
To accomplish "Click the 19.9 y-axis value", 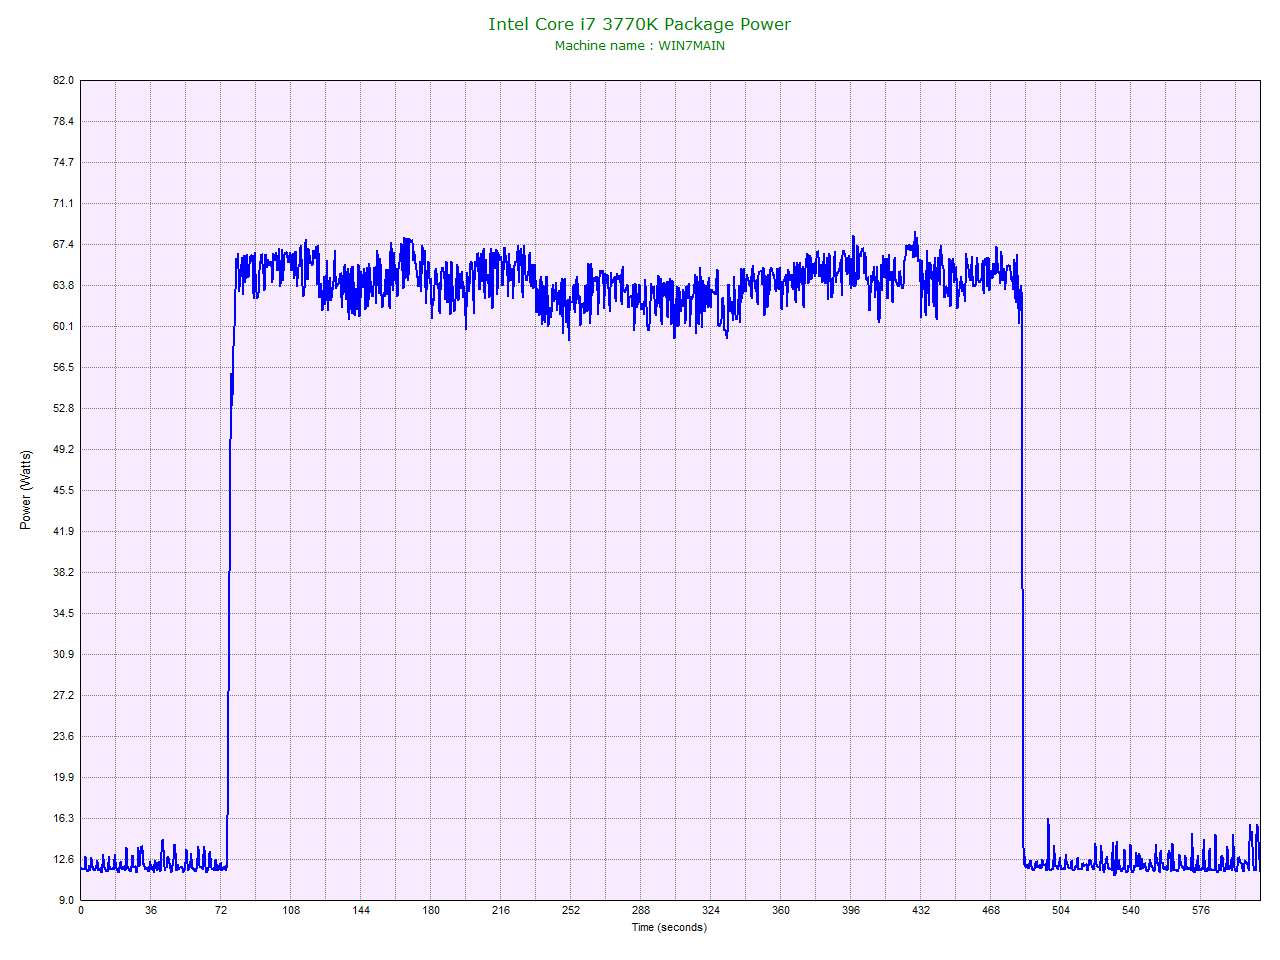I will click(63, 777).
